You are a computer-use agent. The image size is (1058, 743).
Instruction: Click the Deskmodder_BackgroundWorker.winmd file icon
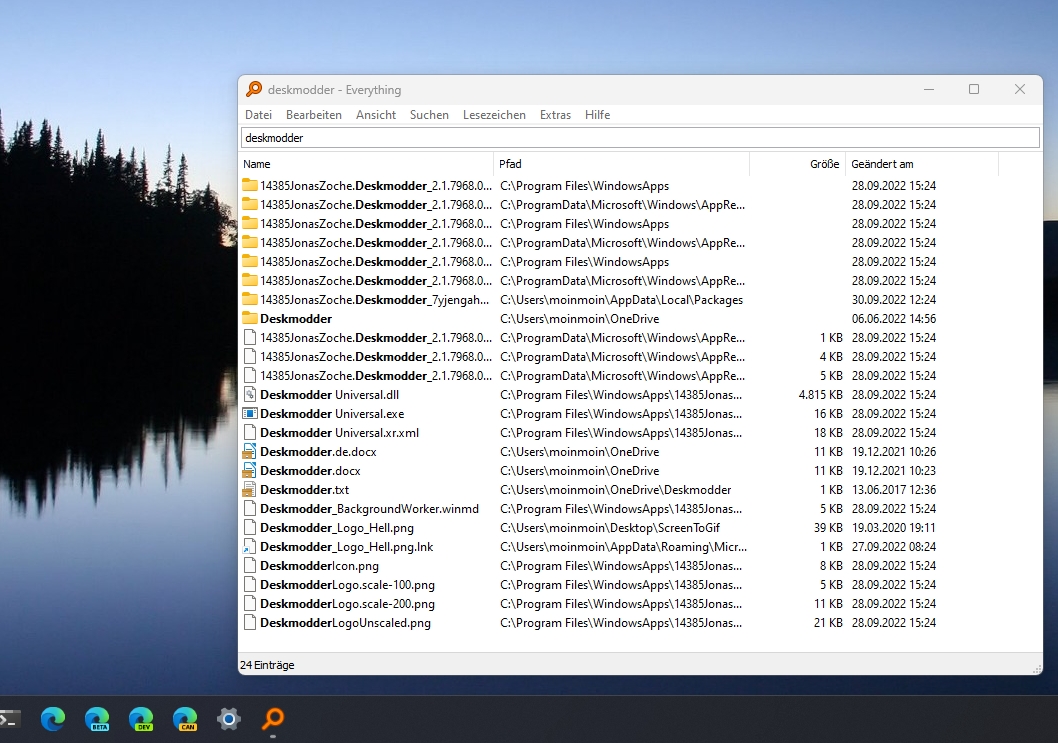[250, 509]
